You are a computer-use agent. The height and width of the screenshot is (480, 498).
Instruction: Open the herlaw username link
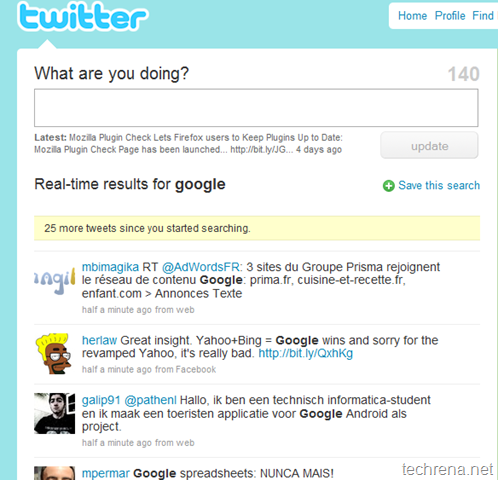[99, 340]
